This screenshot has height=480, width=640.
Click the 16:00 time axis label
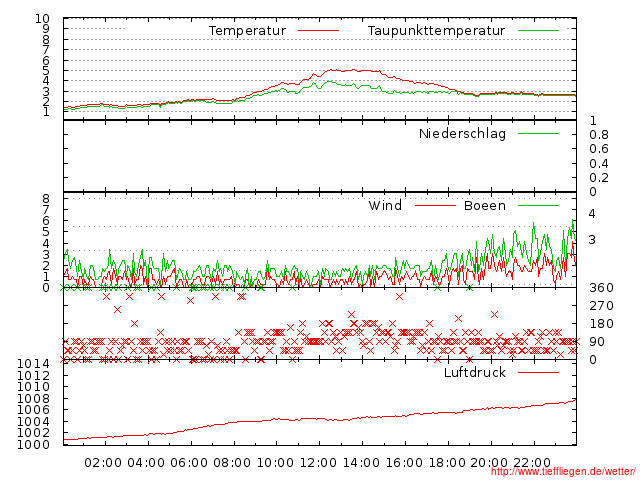pyautogui.click(x=404, y=463)
